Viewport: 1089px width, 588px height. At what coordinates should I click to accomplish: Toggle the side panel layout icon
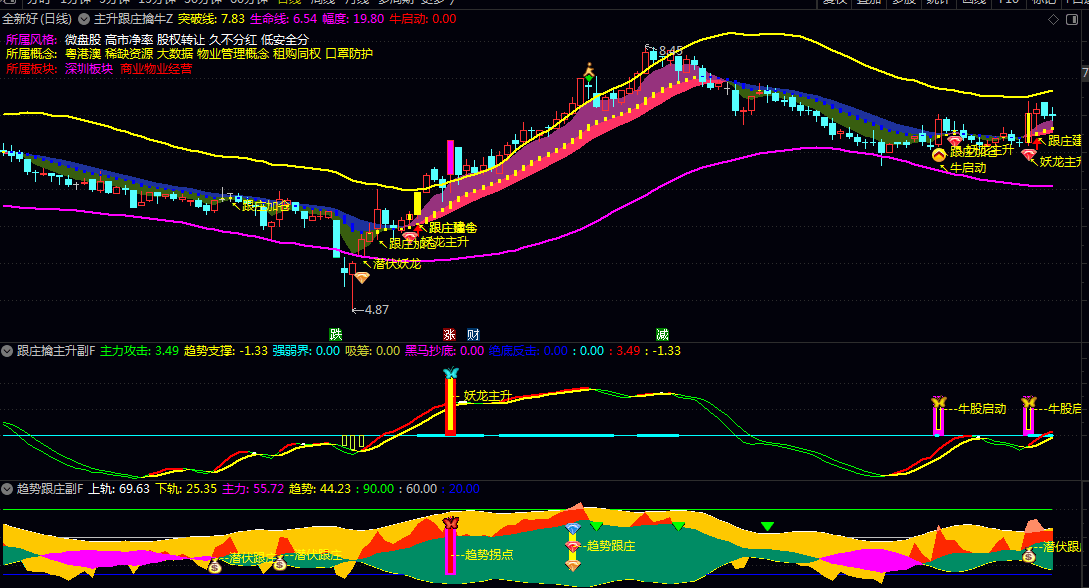(1071, 19)
